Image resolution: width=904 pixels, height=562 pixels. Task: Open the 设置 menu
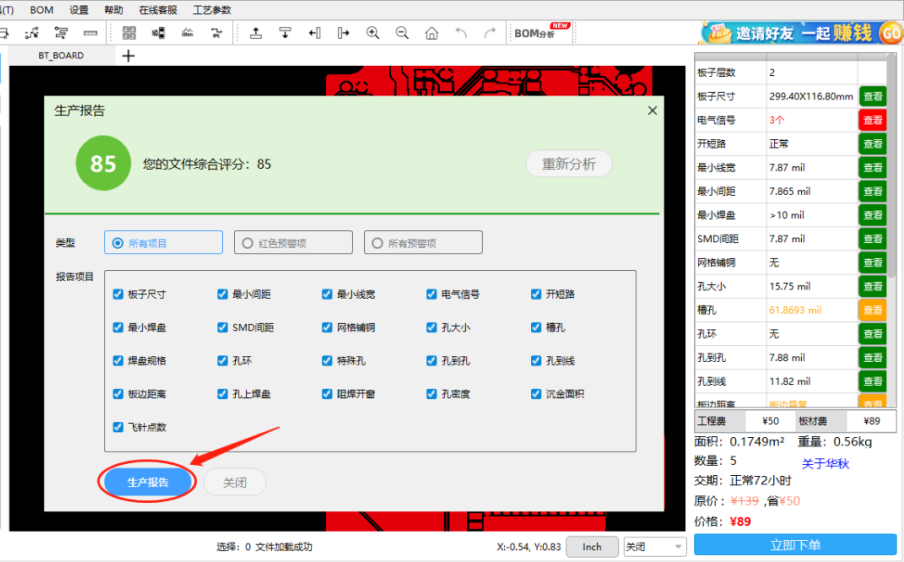pyautogui.click(x=79, y=10)
